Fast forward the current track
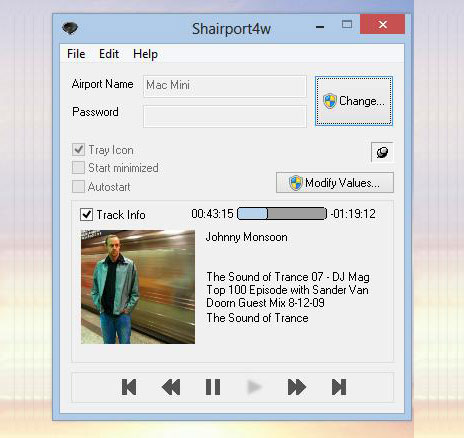The height and width of the screenshot is (438, 464). pyautogui.click(x=297, y=387)
